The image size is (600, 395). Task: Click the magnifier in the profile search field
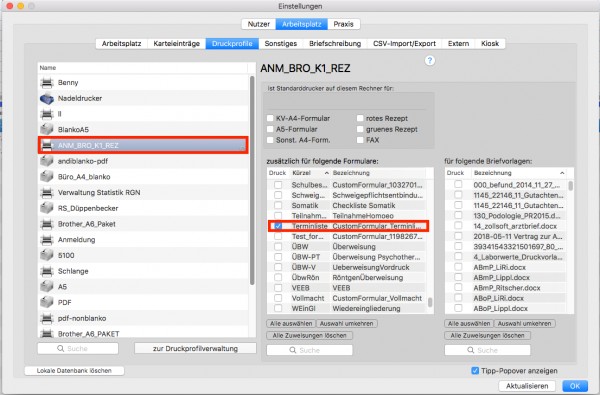(x=60, y=348)
